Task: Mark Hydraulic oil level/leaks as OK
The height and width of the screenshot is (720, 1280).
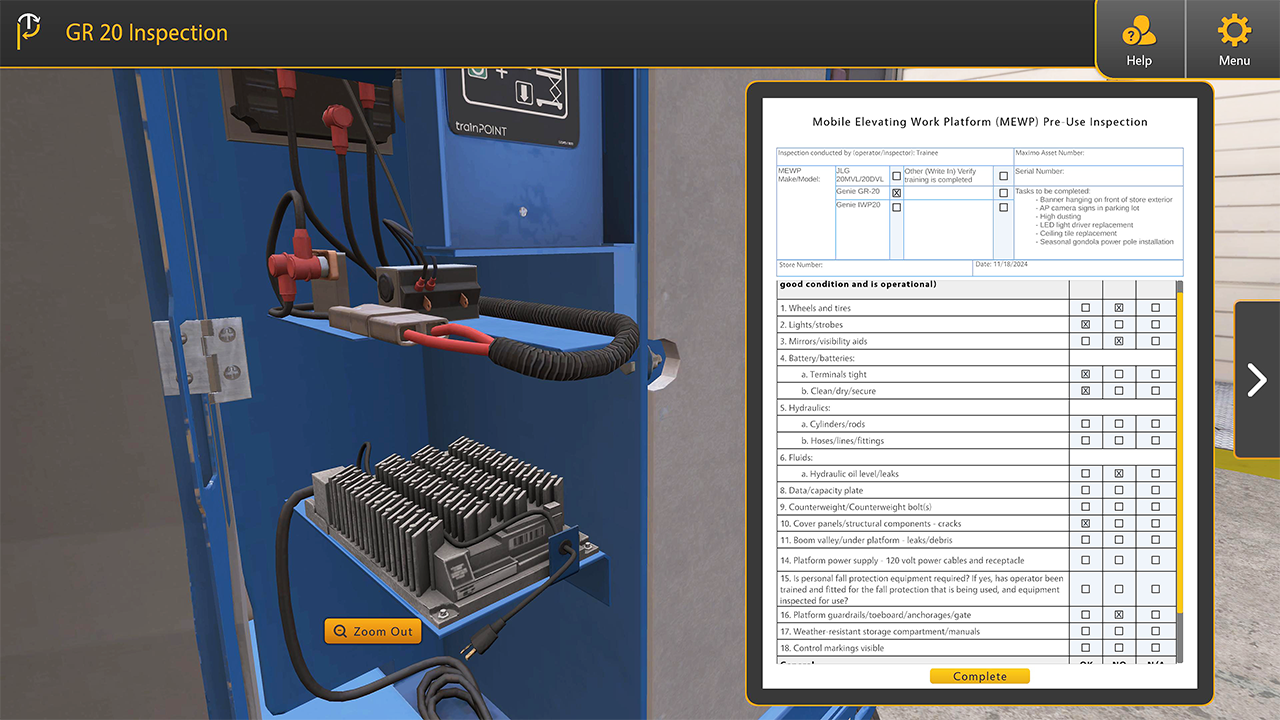Action: (1086, 474)
